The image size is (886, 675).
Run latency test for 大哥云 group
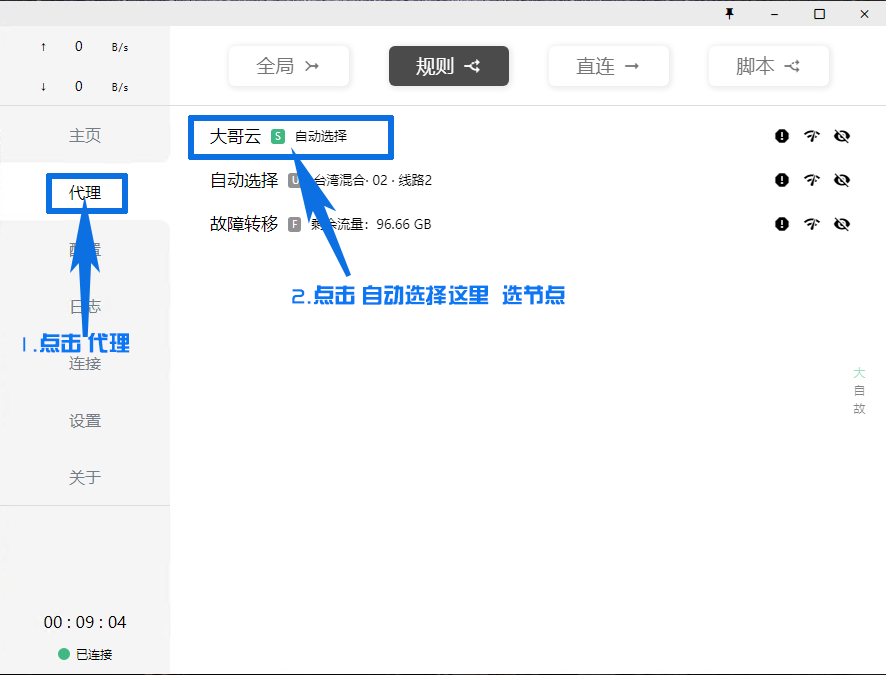(x=812, y=136)
